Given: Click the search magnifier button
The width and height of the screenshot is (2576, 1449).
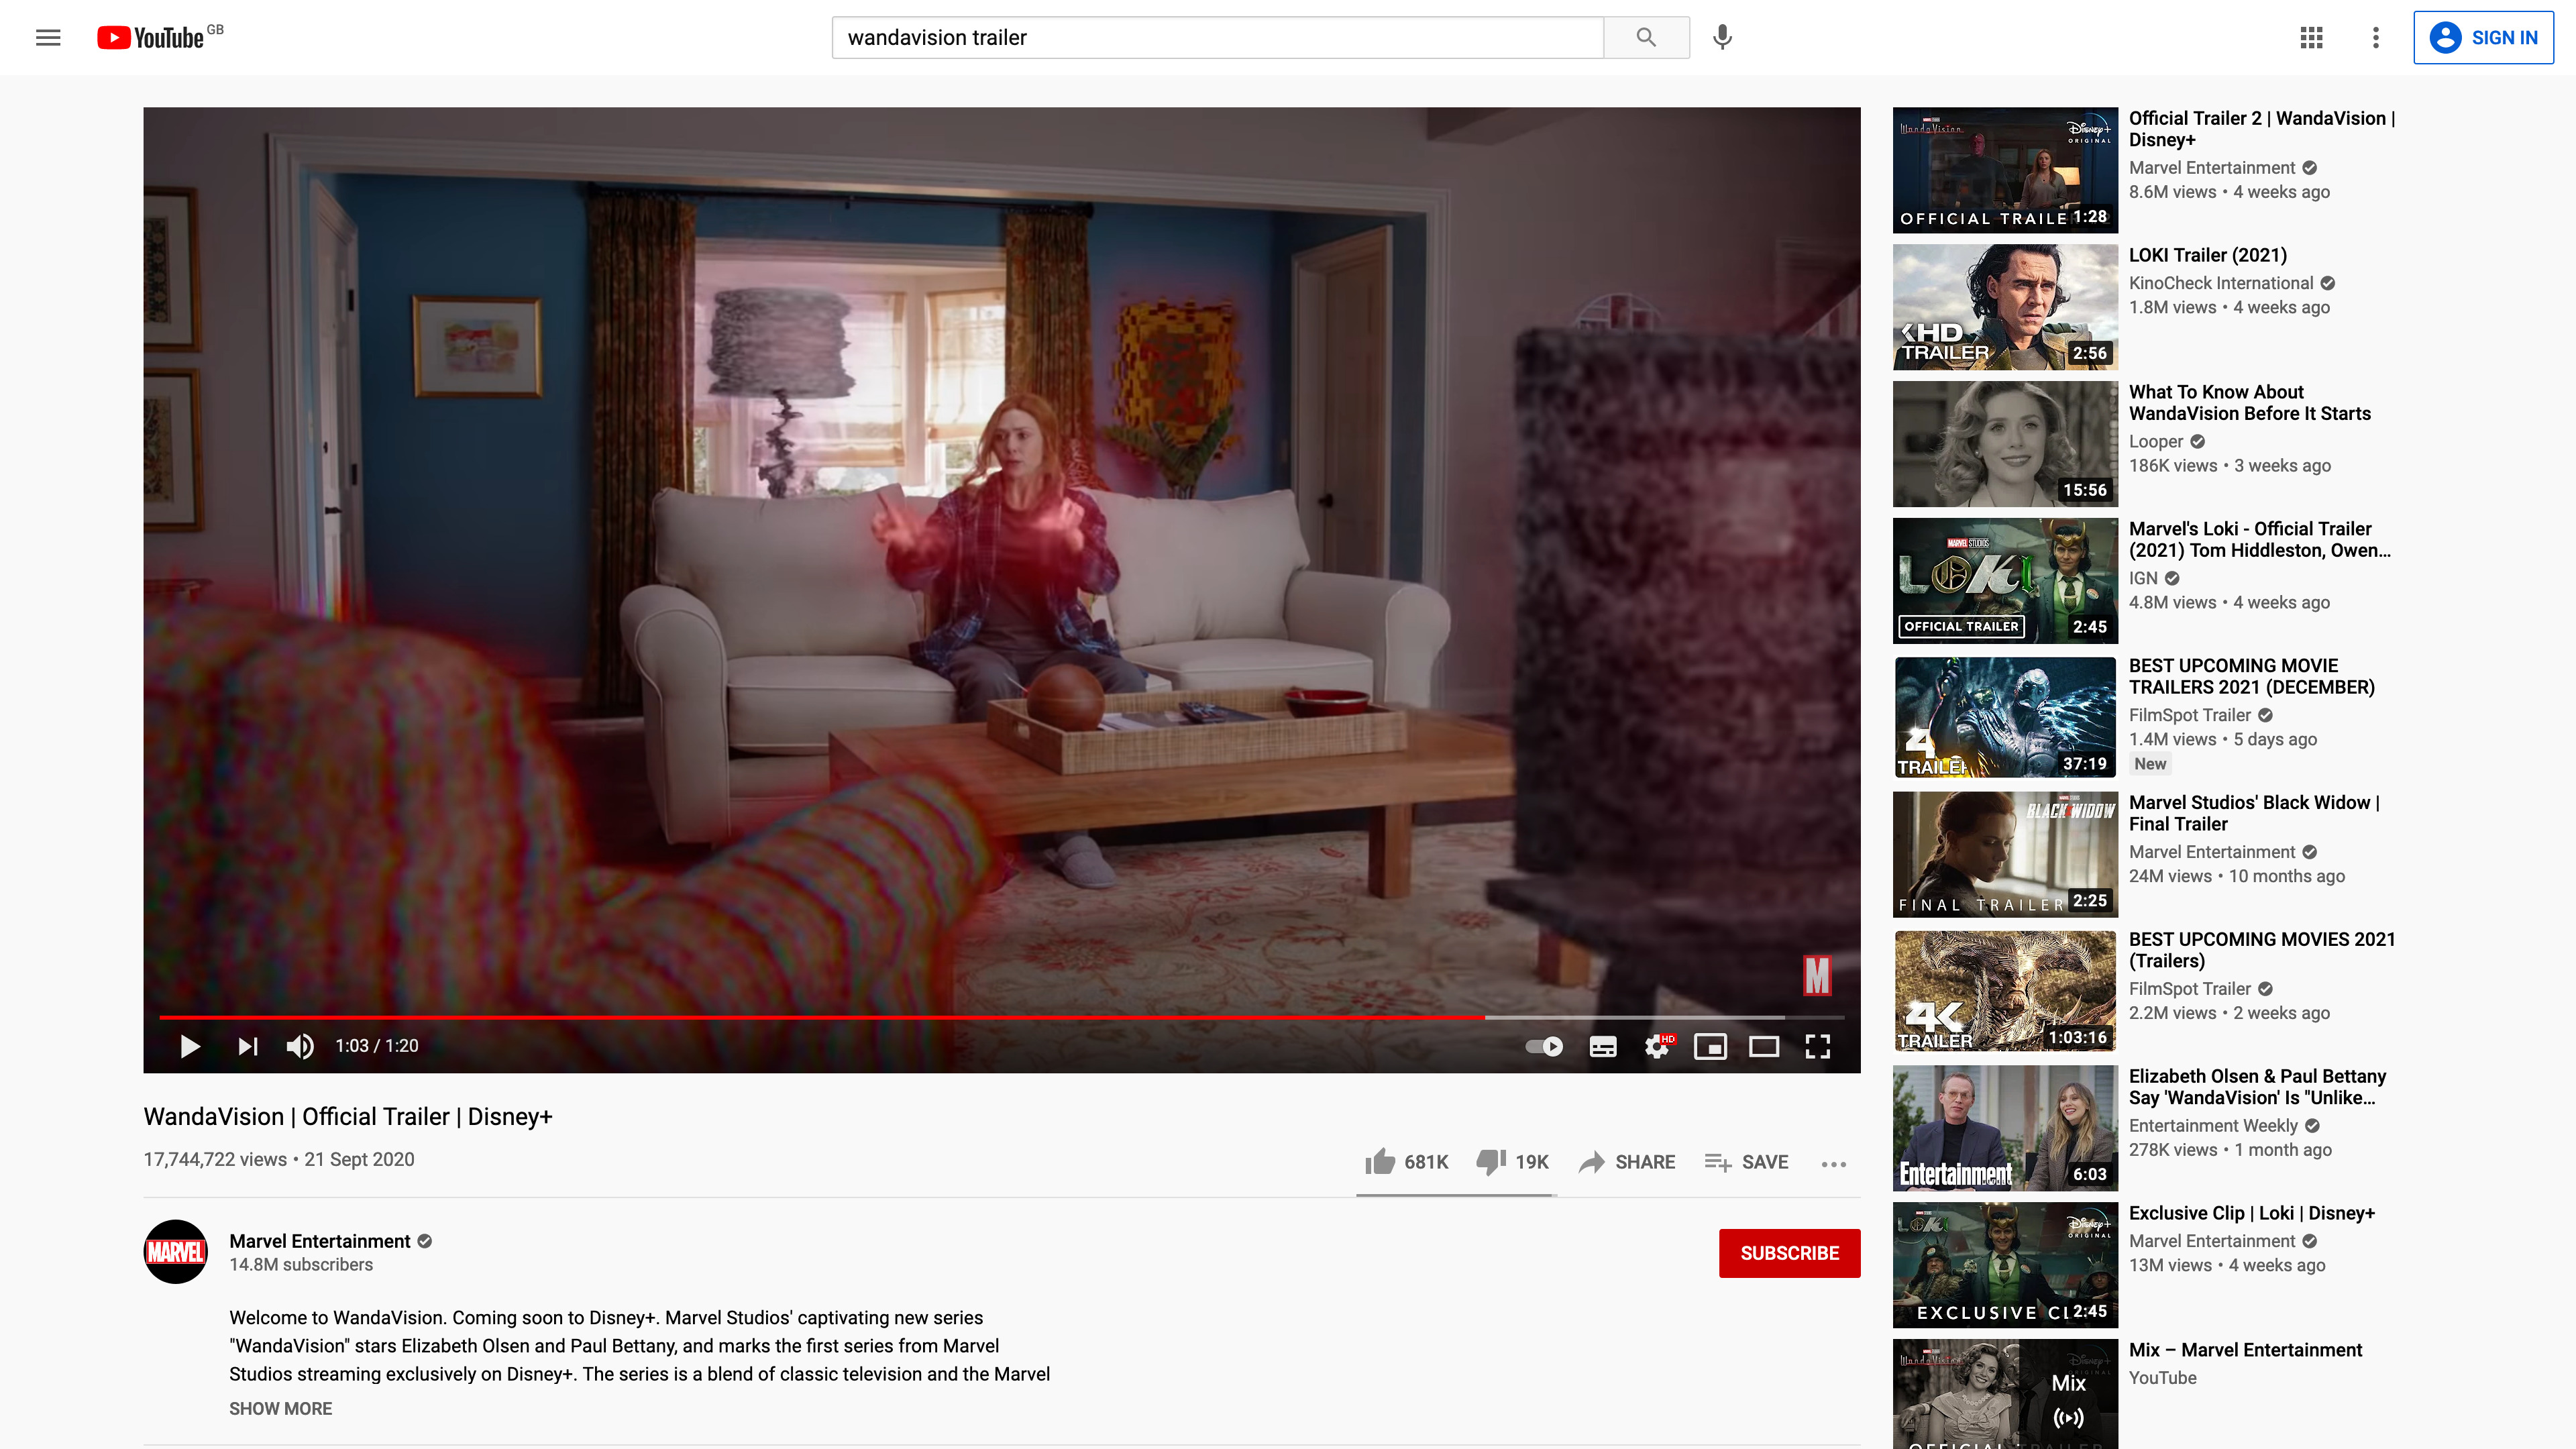Looking at the screenshot, I should tap(1646, 38).
